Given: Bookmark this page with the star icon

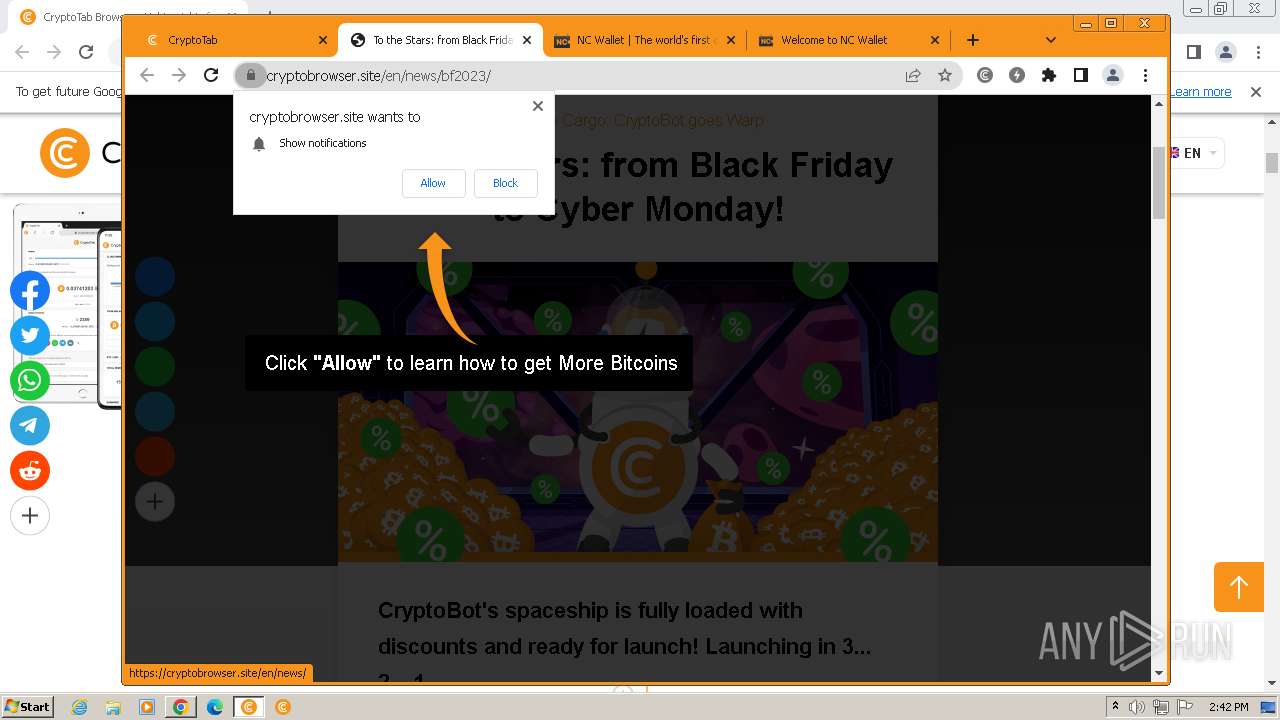Looking at the screenshot, I should coord(945,75).
